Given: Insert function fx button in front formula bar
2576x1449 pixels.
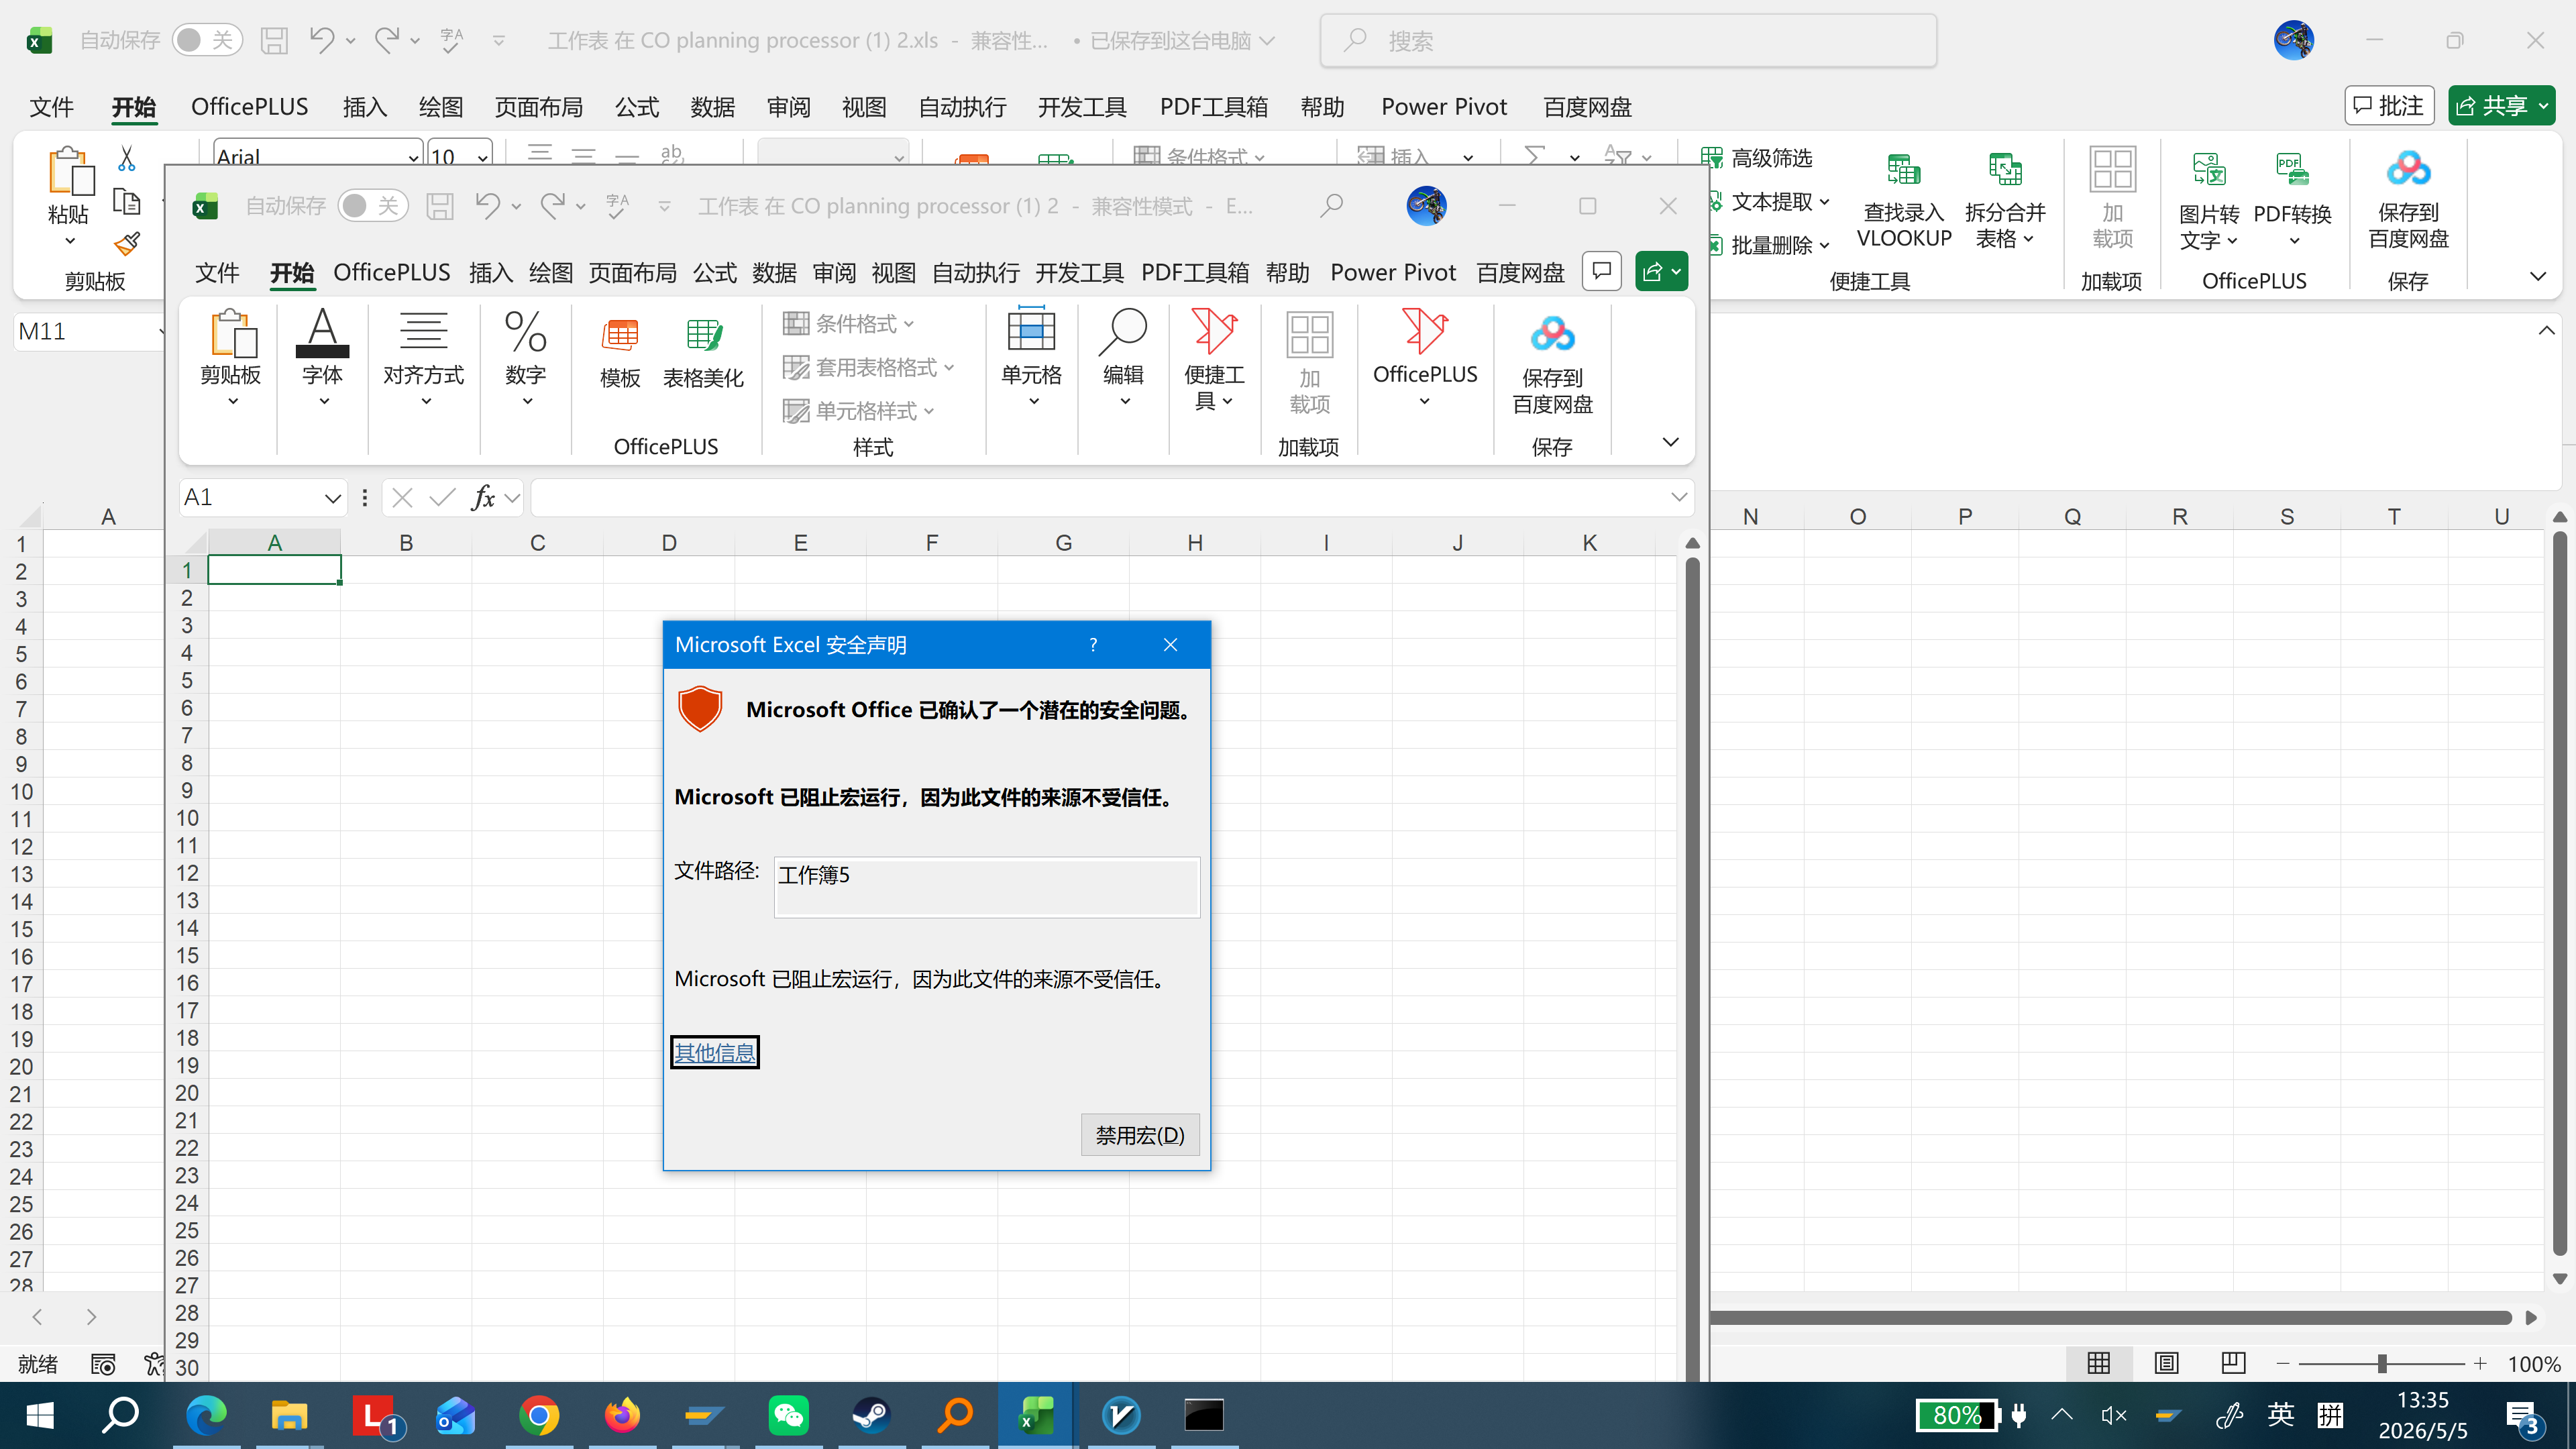Looking at the screenshot, I should click(x=483, y=497).
